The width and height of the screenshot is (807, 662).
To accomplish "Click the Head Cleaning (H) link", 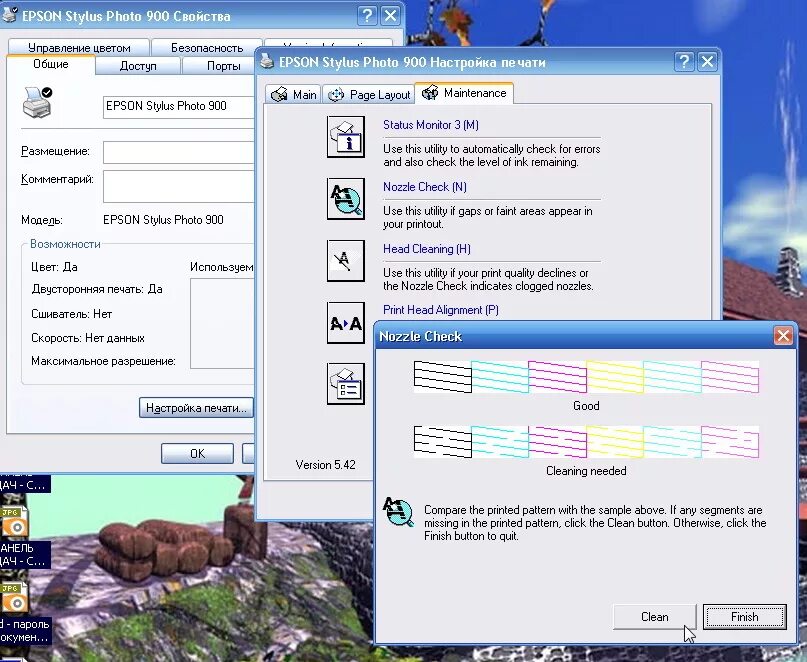I will pos(427,249).
